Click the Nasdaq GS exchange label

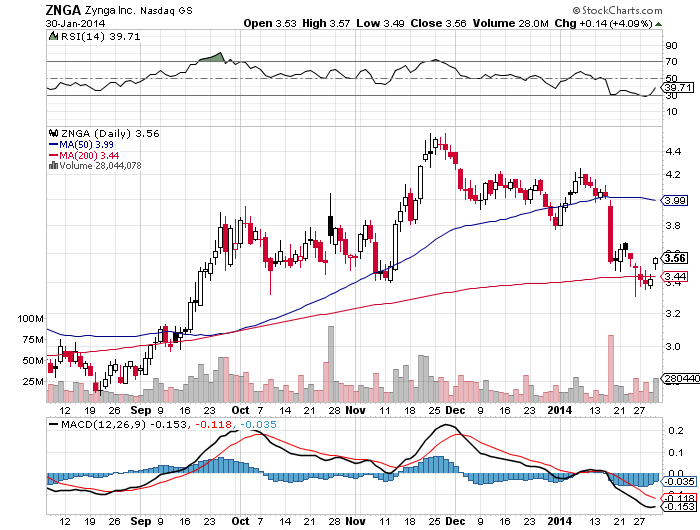click(x=167, y=11)
